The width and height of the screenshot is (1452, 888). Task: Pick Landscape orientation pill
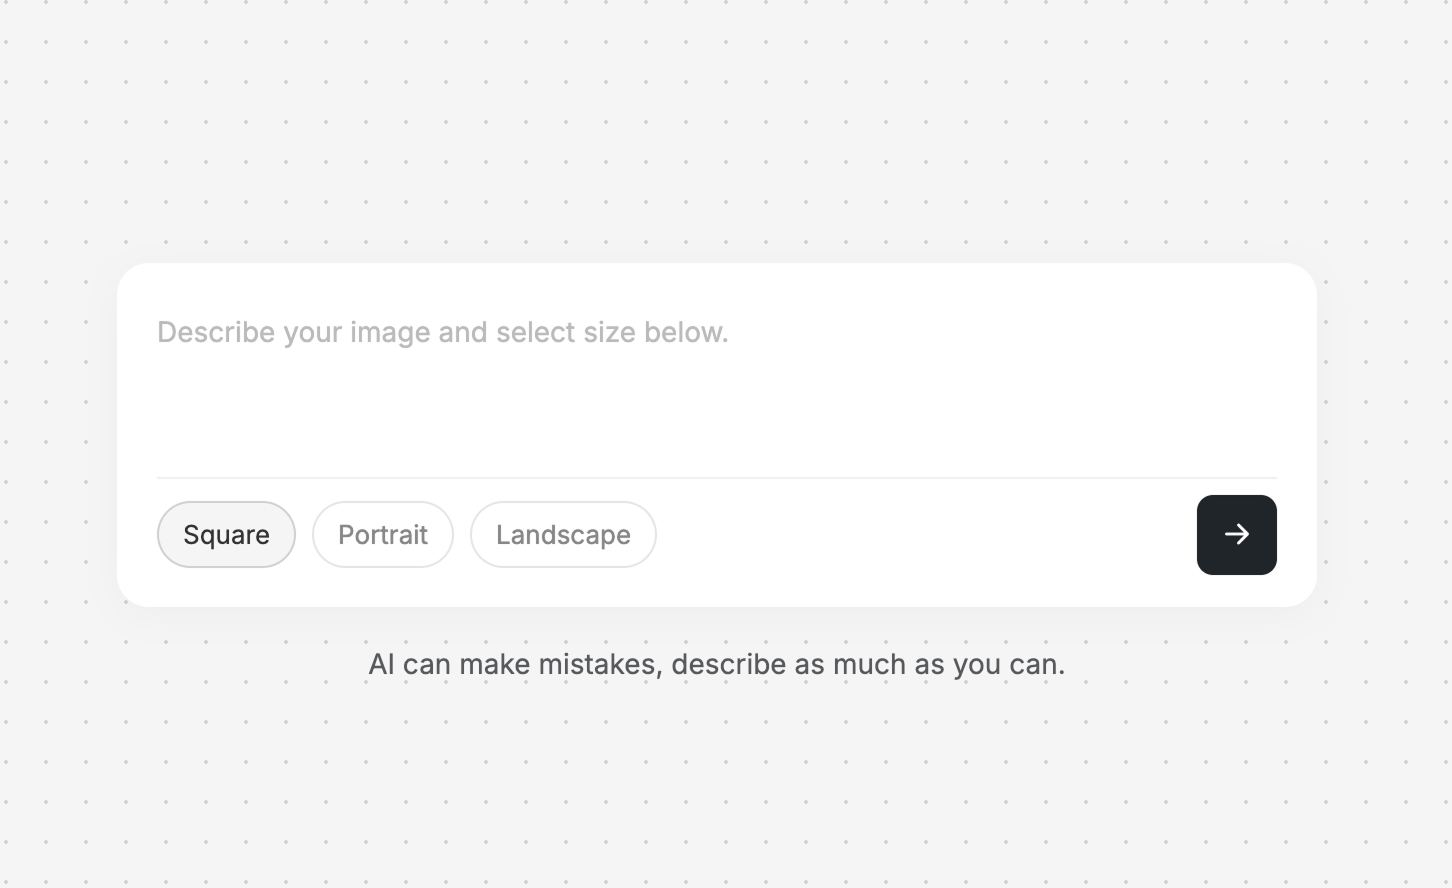click(x=563, y=535)
